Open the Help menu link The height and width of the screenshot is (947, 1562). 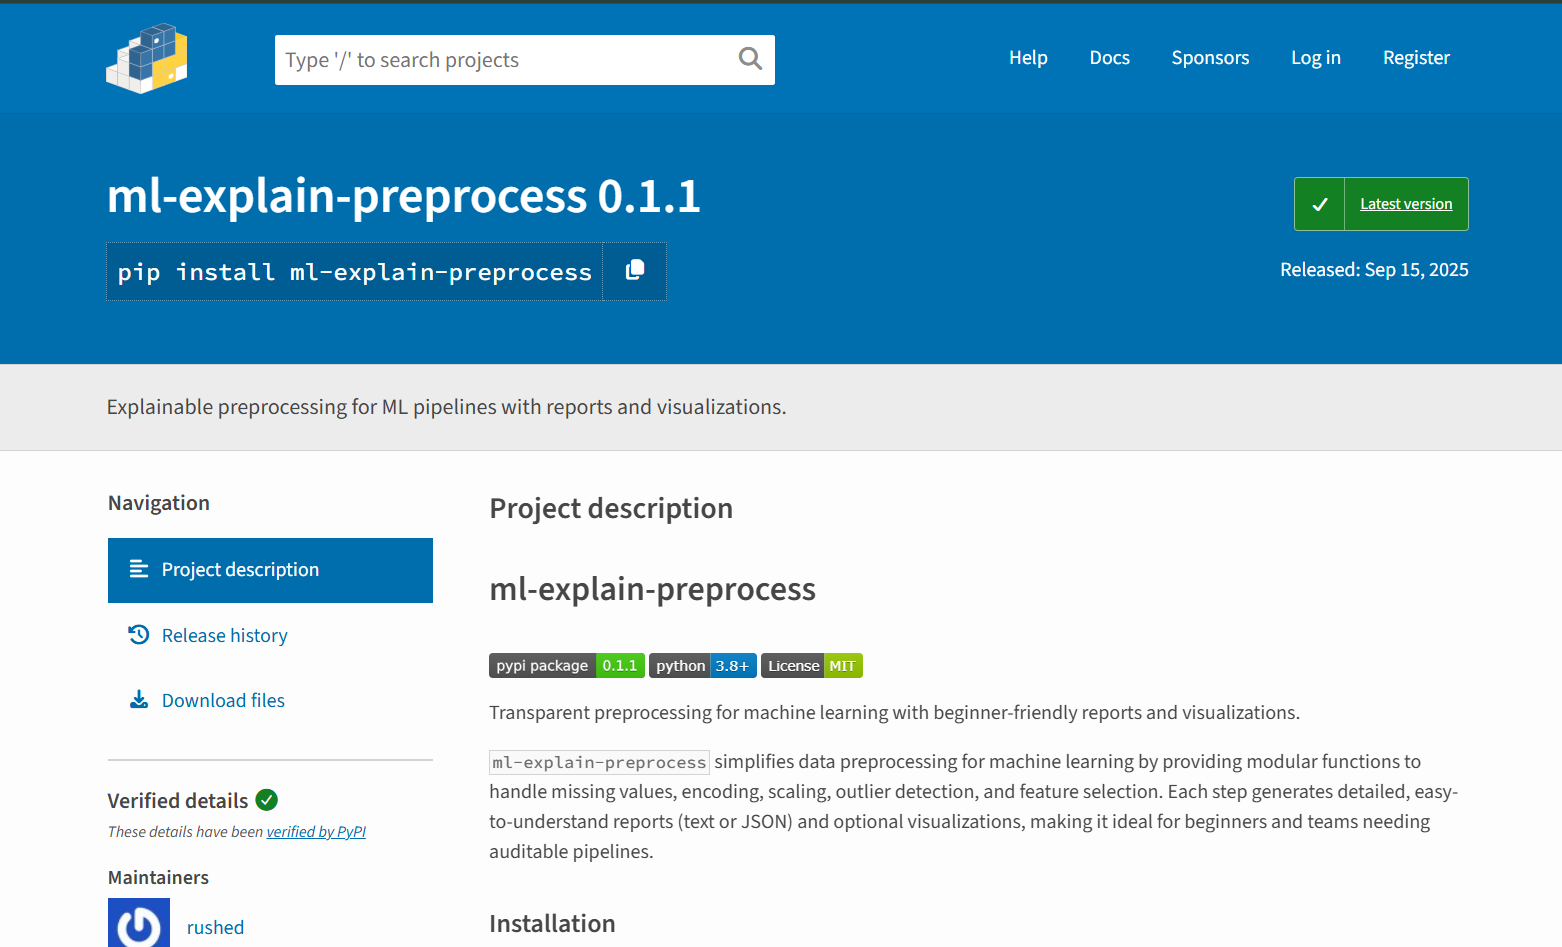coord(1028,58)
